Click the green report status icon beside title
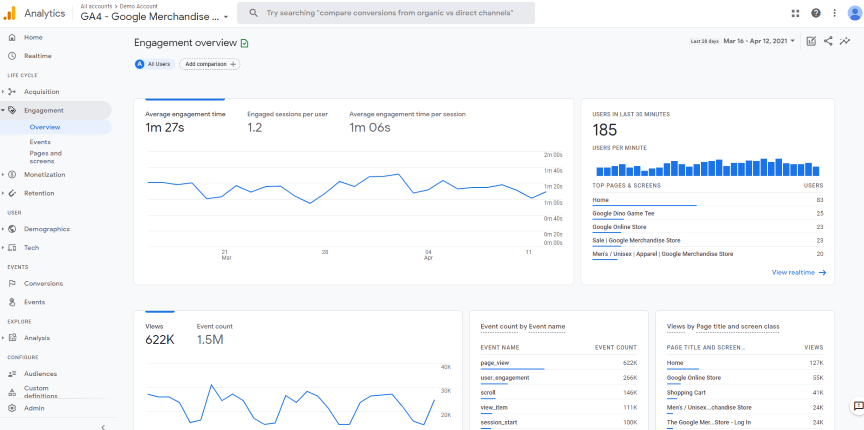 point(245,43)
